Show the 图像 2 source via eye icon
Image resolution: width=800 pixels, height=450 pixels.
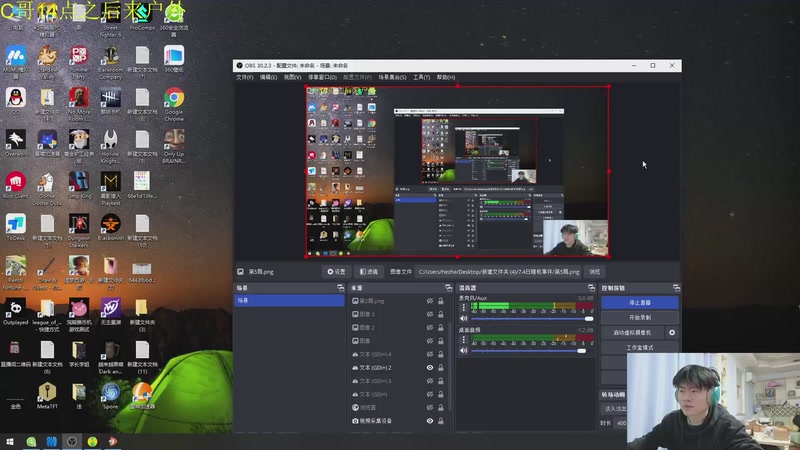pyautogui.click(x=430, y=328)
